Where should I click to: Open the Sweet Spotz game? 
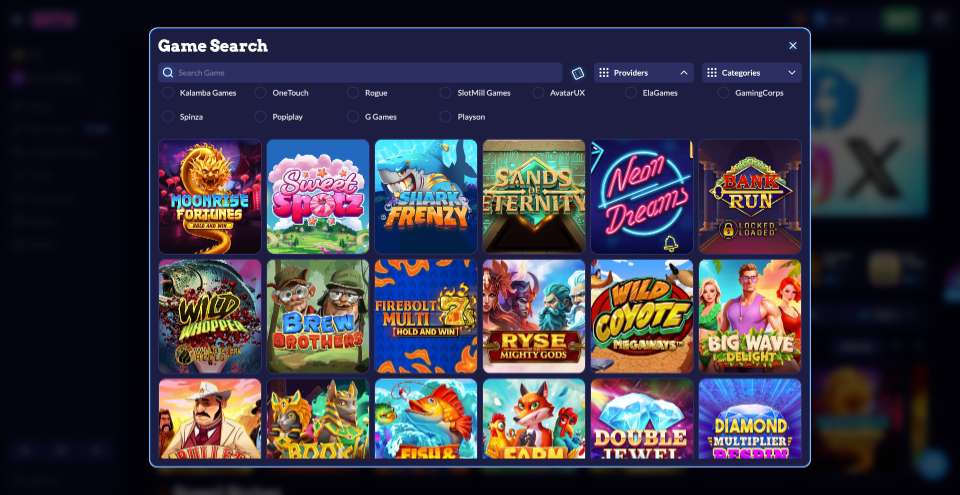318,197
